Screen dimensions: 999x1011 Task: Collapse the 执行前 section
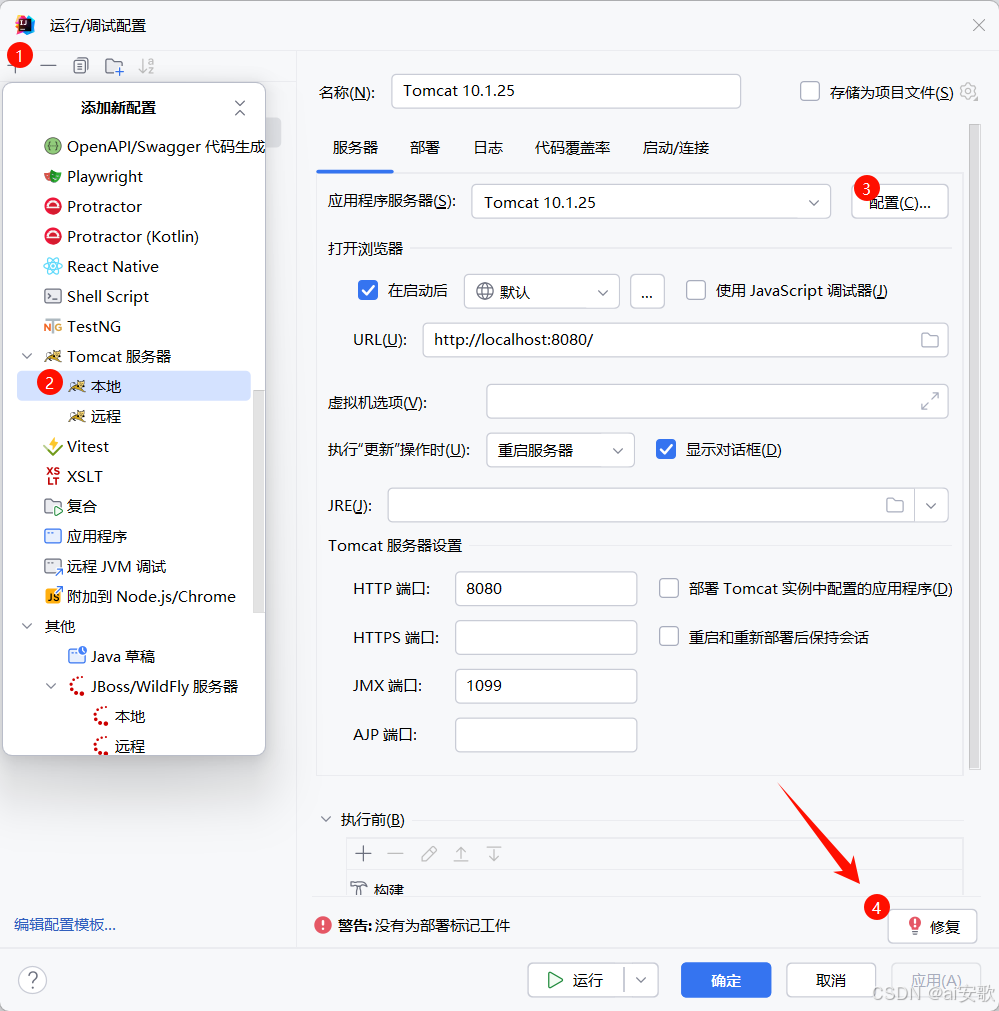(x=326, y=819)
